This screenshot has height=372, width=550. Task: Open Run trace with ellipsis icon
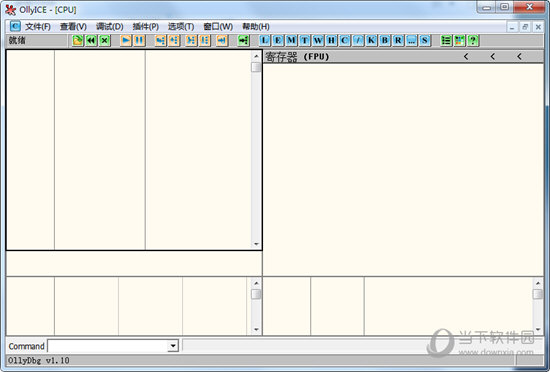[x=411, y=41]
